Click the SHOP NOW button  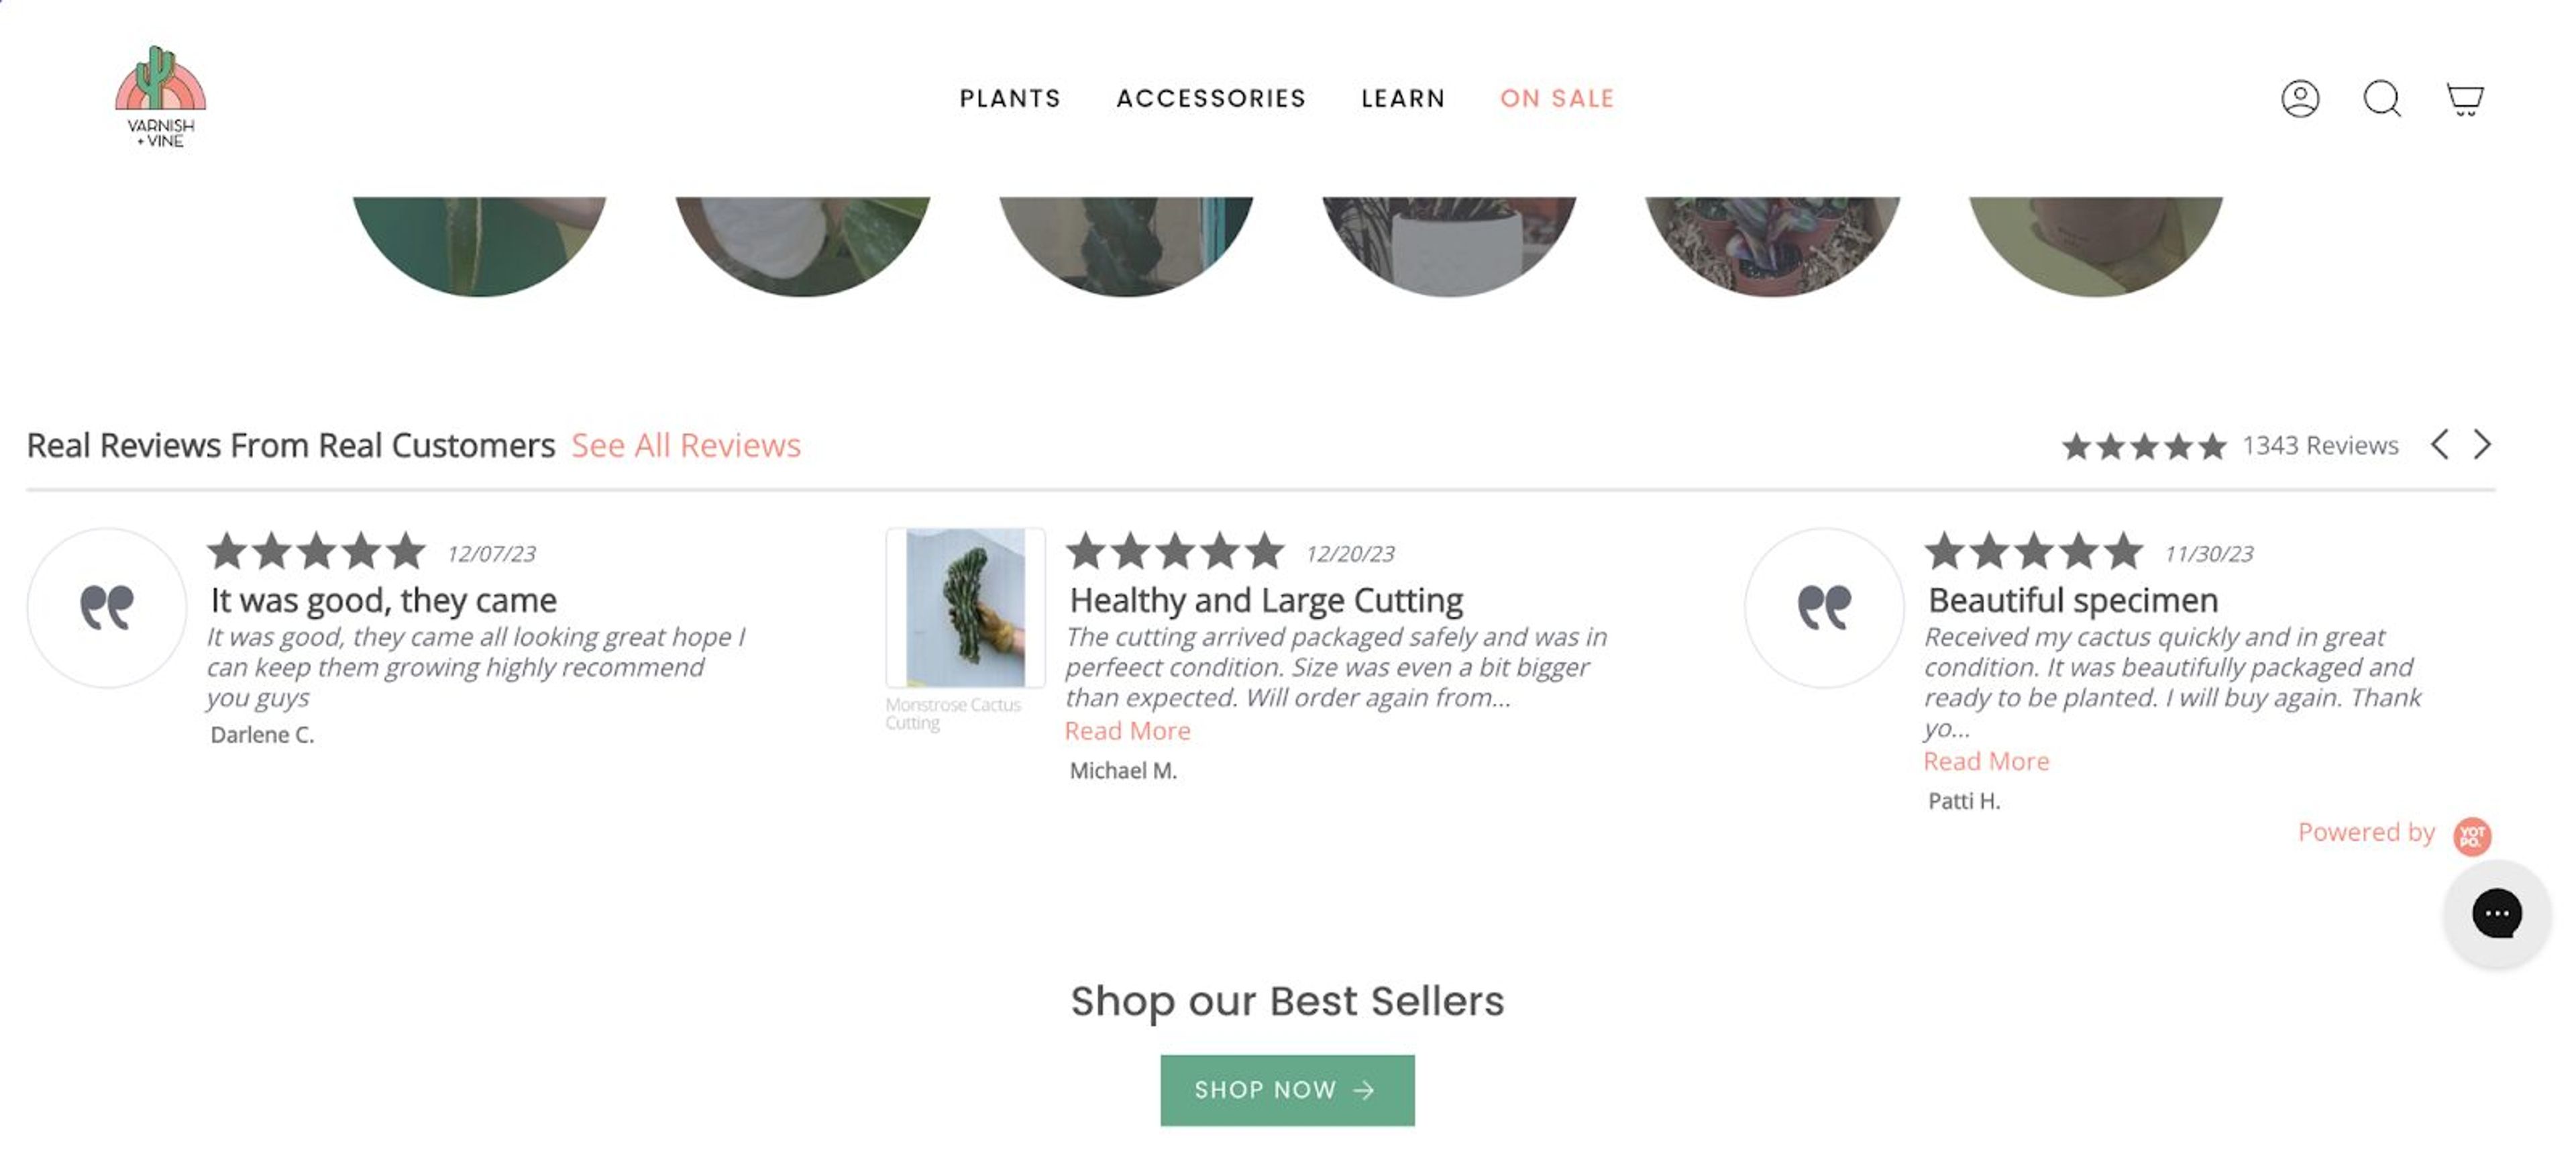click(x=1286, y=1090)
